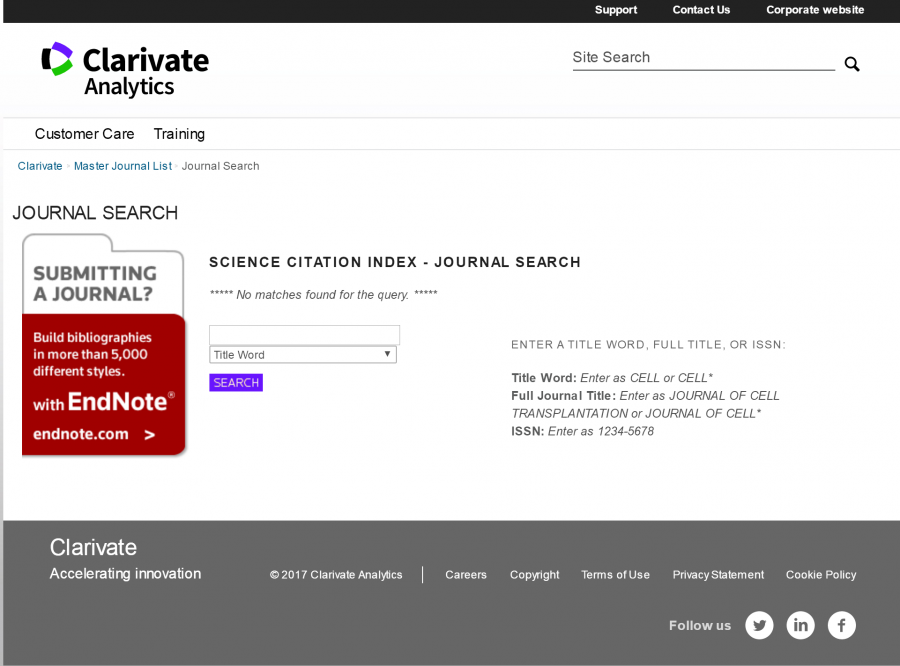
Task: Open the Careers footer link
Action: coord(466,575)
